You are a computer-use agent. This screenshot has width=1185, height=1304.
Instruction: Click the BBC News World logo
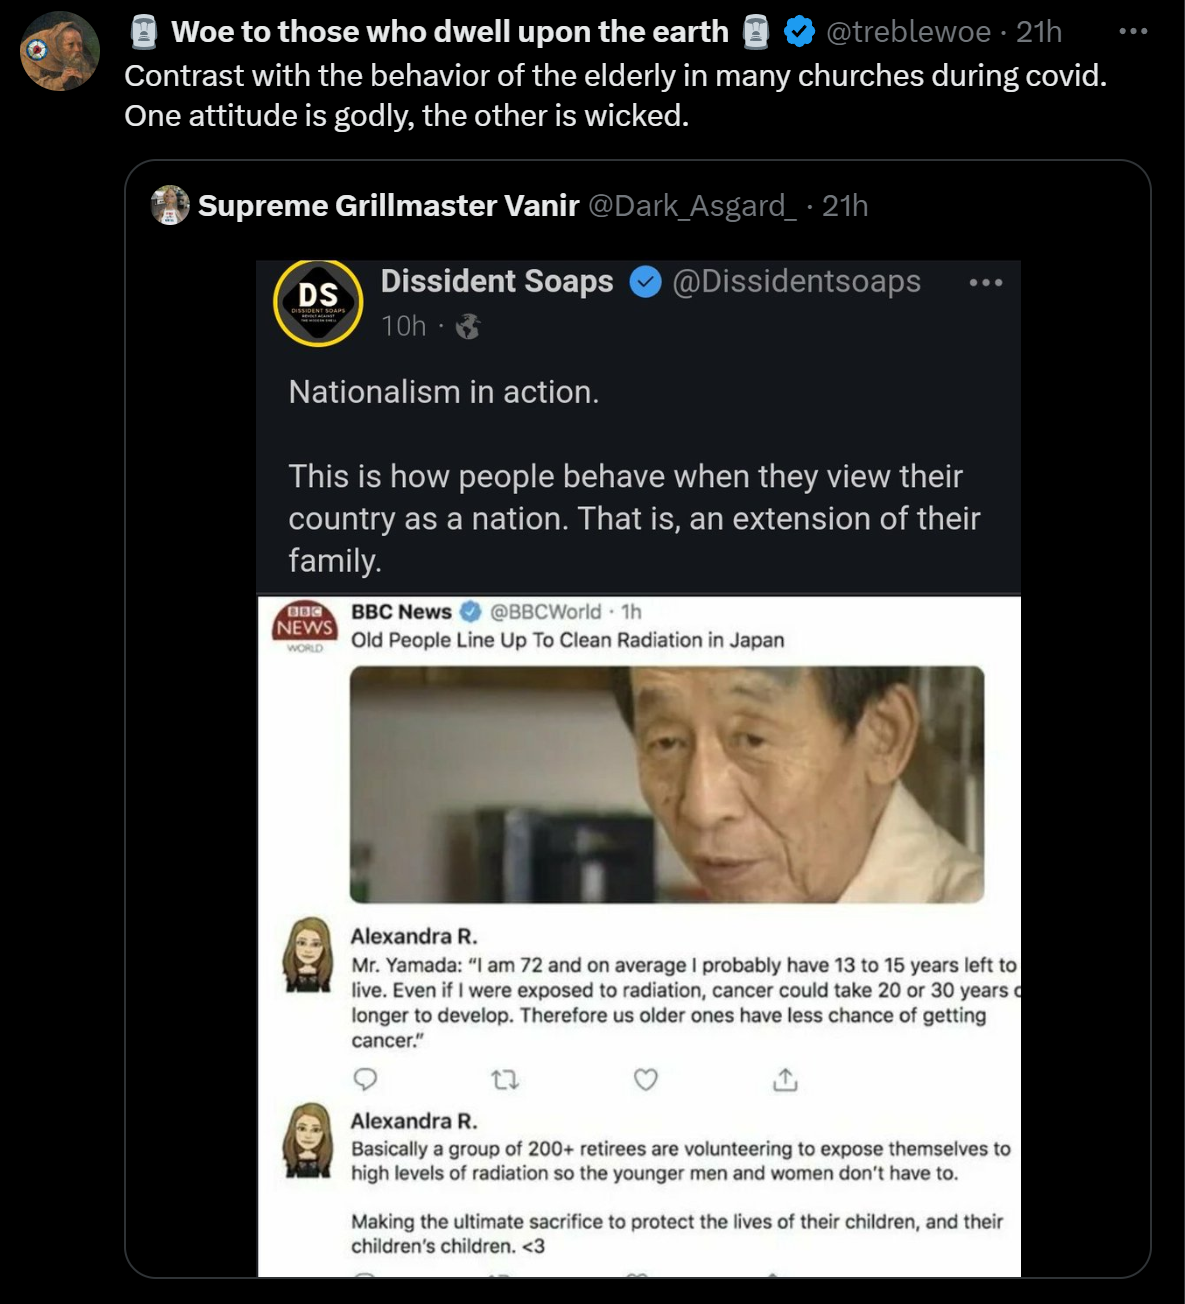tap(305, 627)
